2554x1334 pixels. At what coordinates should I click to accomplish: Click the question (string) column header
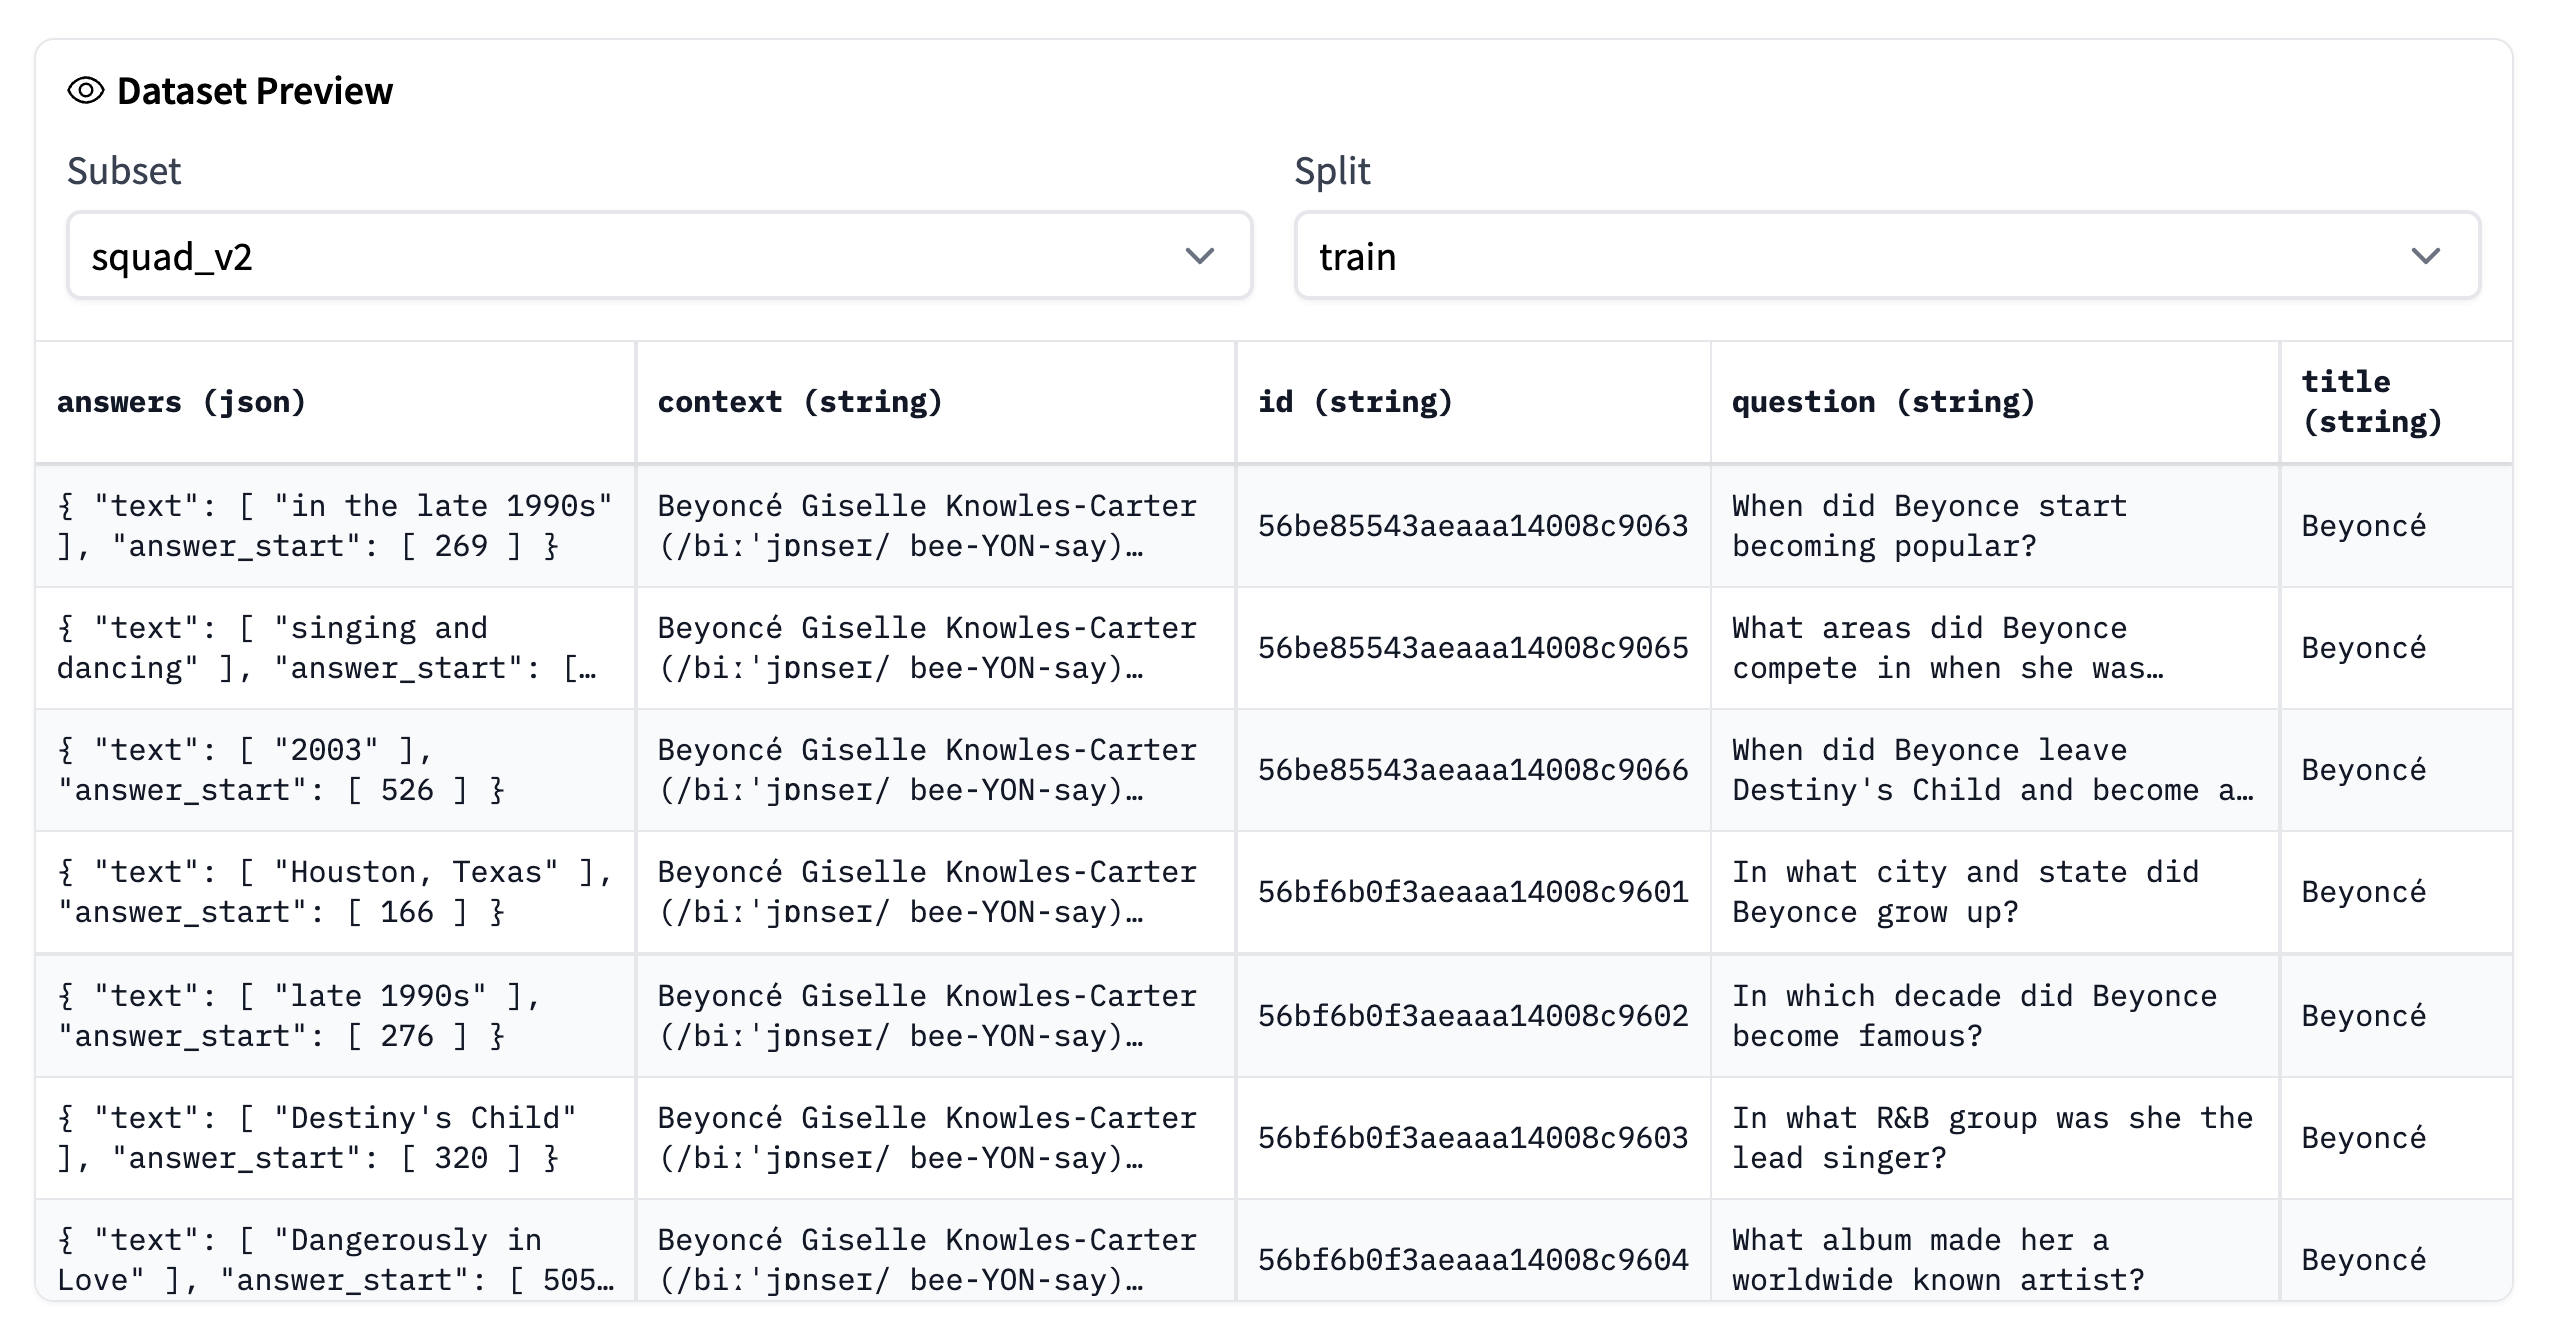coord(1883,402)
